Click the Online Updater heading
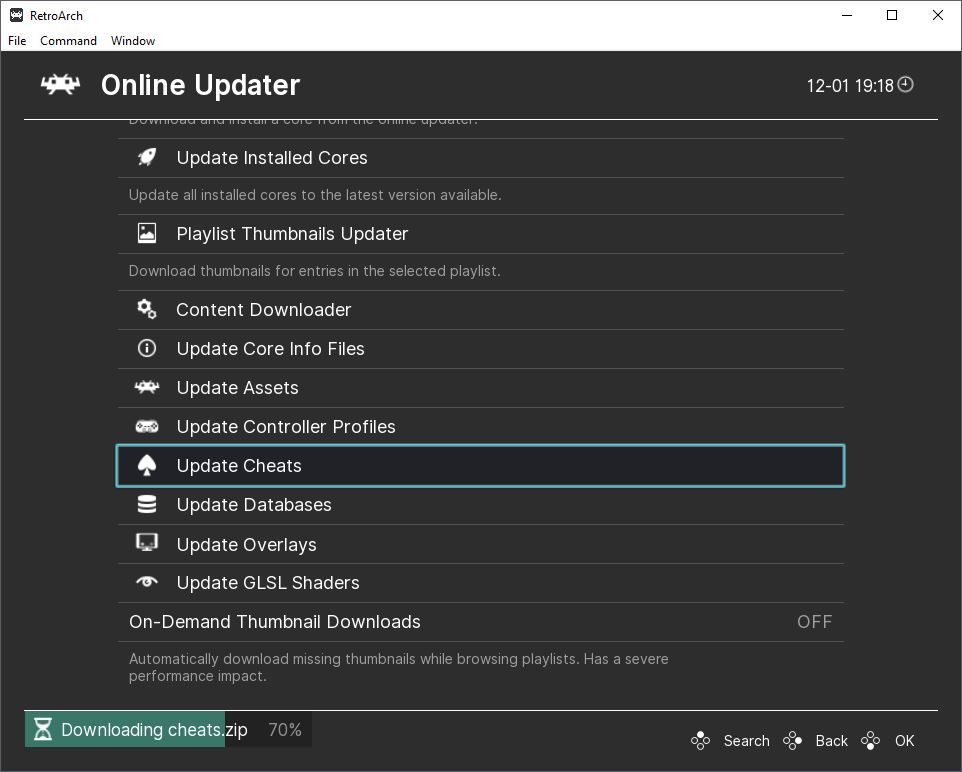 [x=200, y=85]
